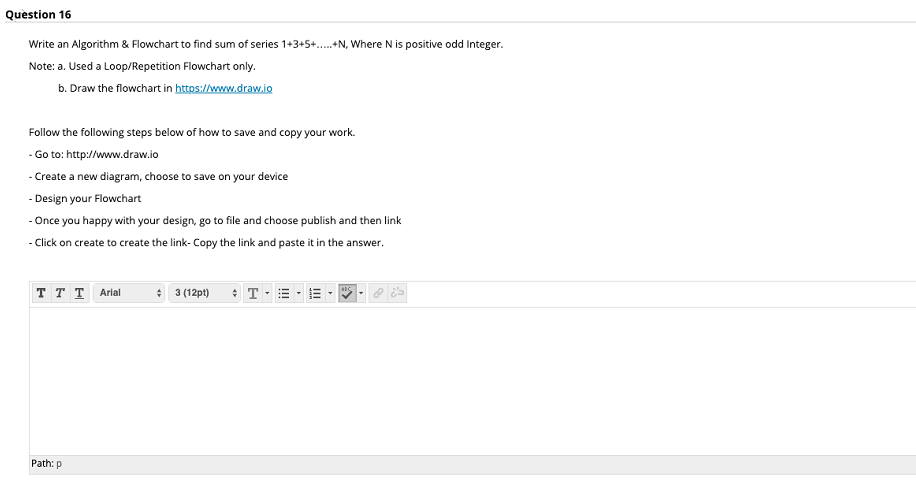Open the https://www.draw.io hyperlink

click(224, 88)
